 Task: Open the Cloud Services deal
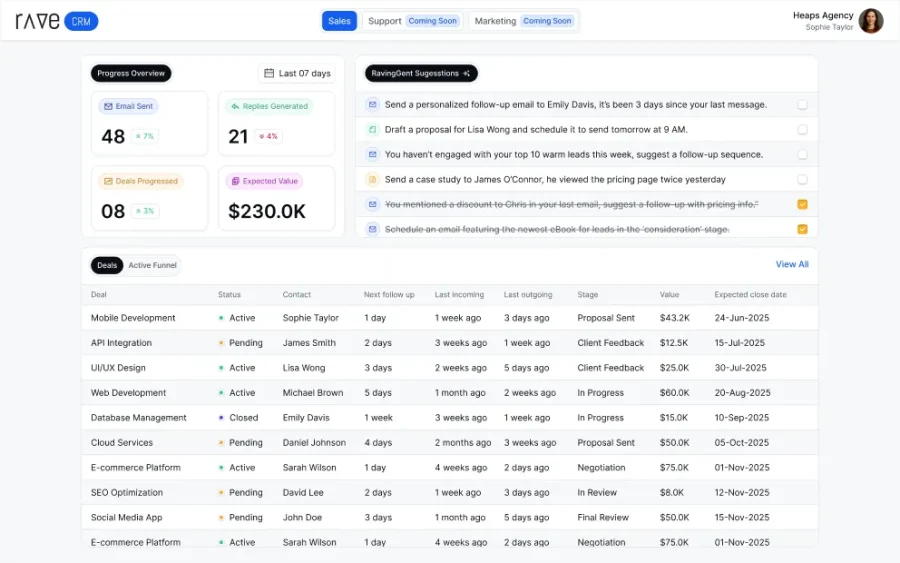pyautogui.click(x=122, y=442)
